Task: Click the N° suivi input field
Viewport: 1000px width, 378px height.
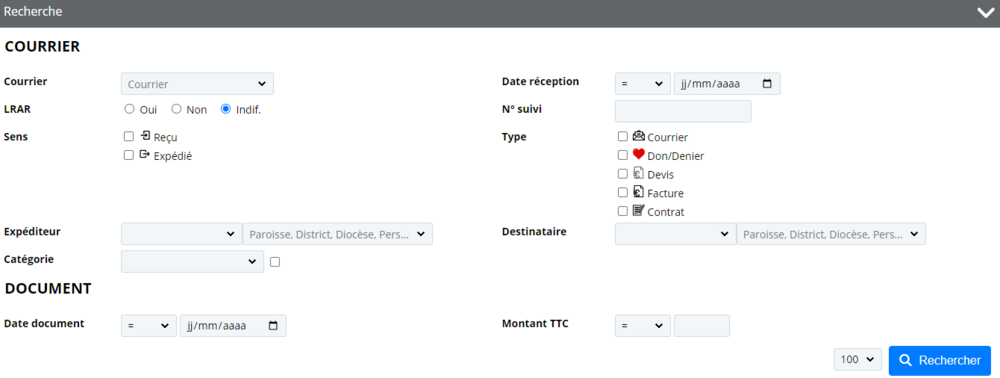Action: point(683,111)
